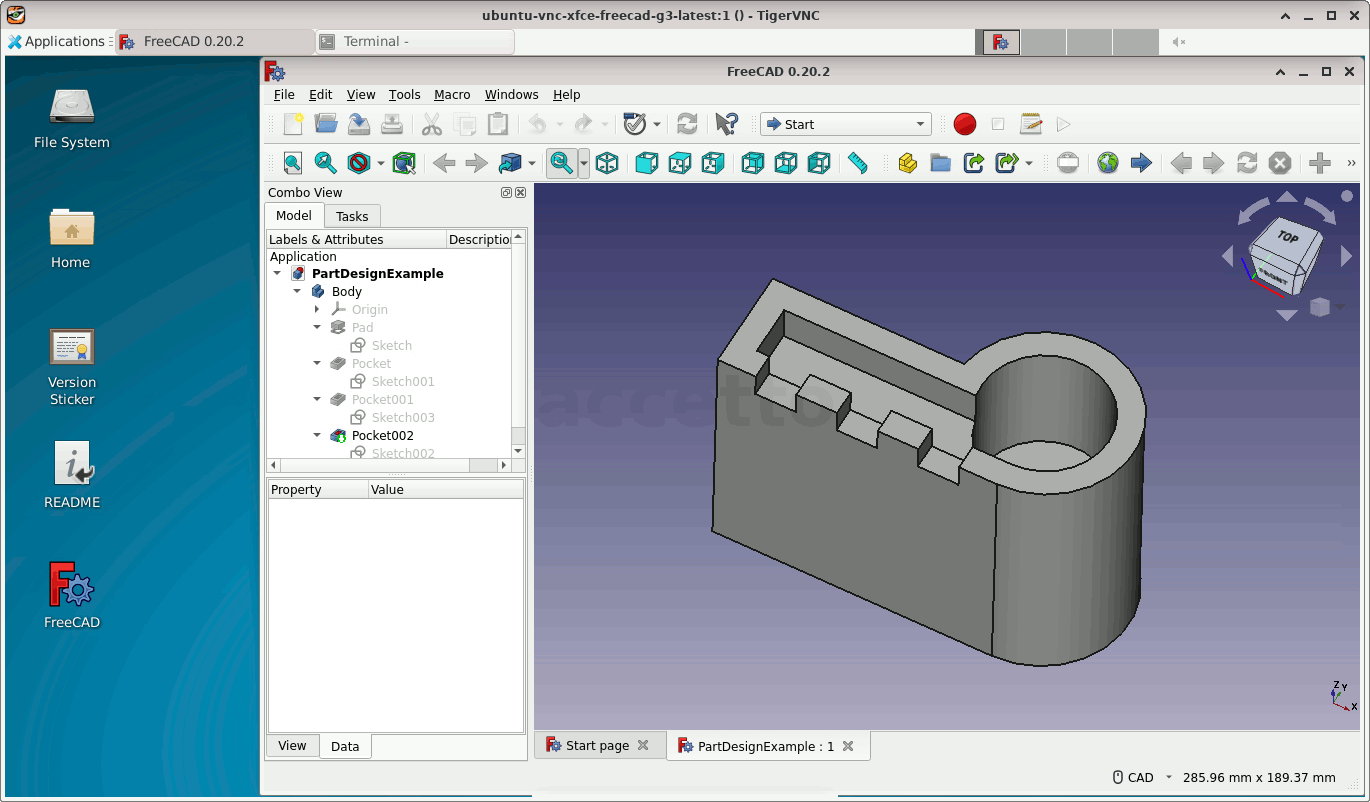Click the blue Next page arrow
Image resolution: width=1370 pixels, height=802 pixels.
pos(1141,163)
